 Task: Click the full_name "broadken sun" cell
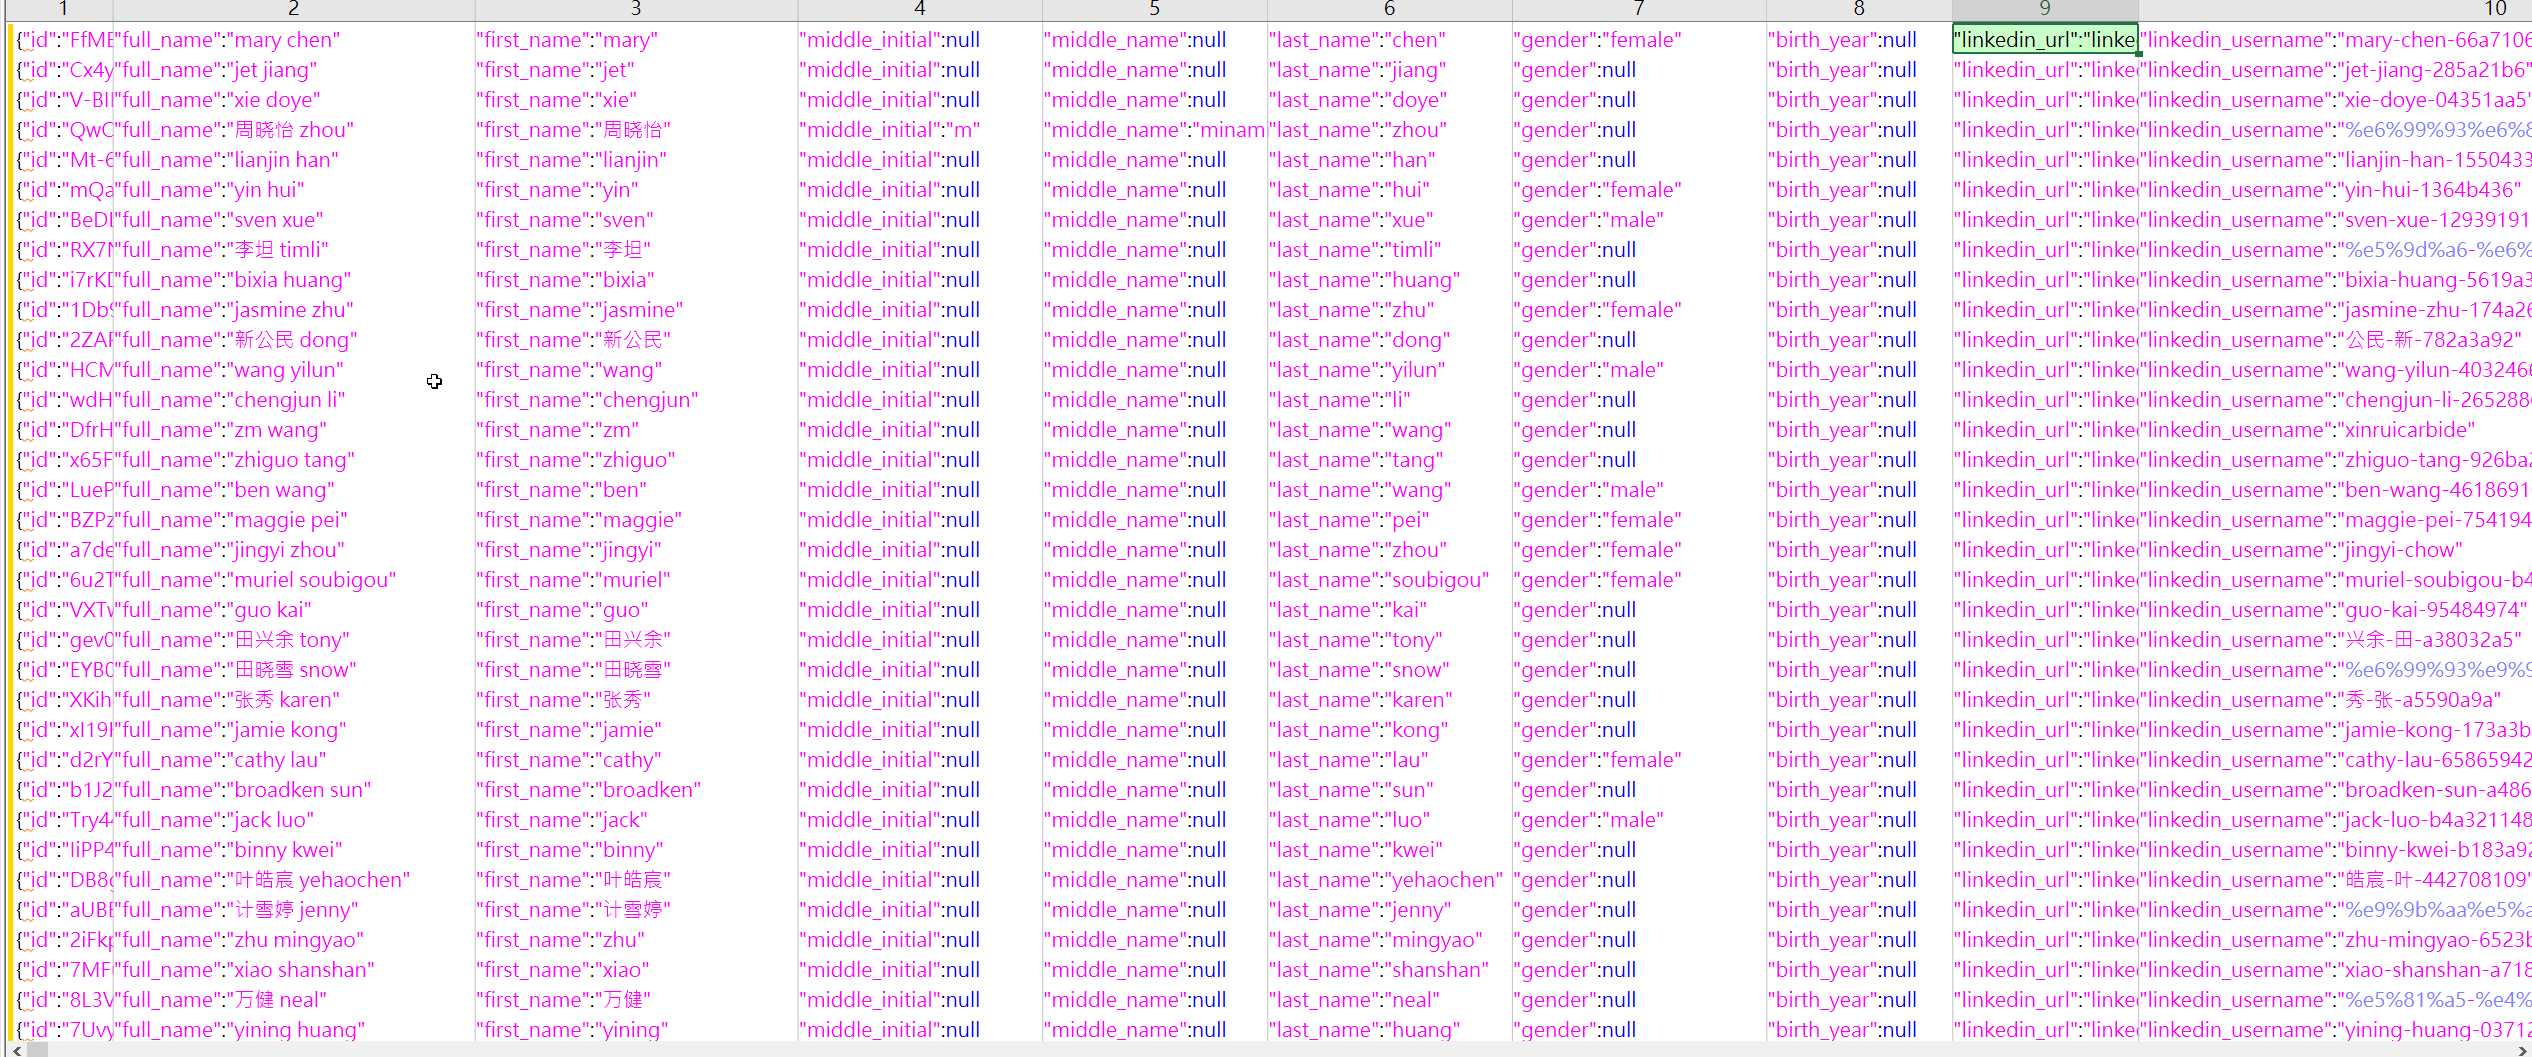click(294, 790)
